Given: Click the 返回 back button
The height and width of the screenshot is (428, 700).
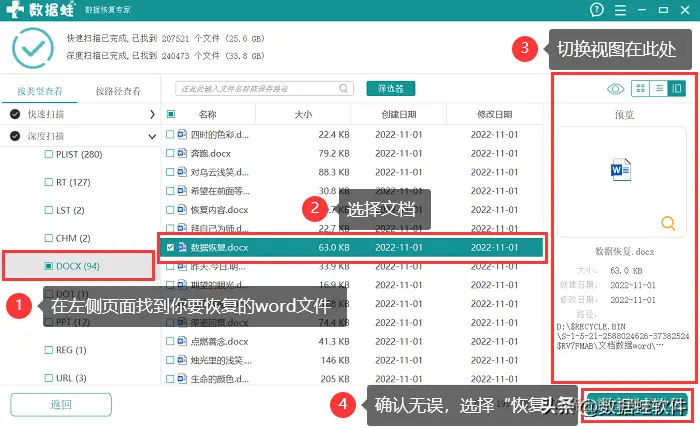Looking at the screenshot, I should (x=61, y=405).
